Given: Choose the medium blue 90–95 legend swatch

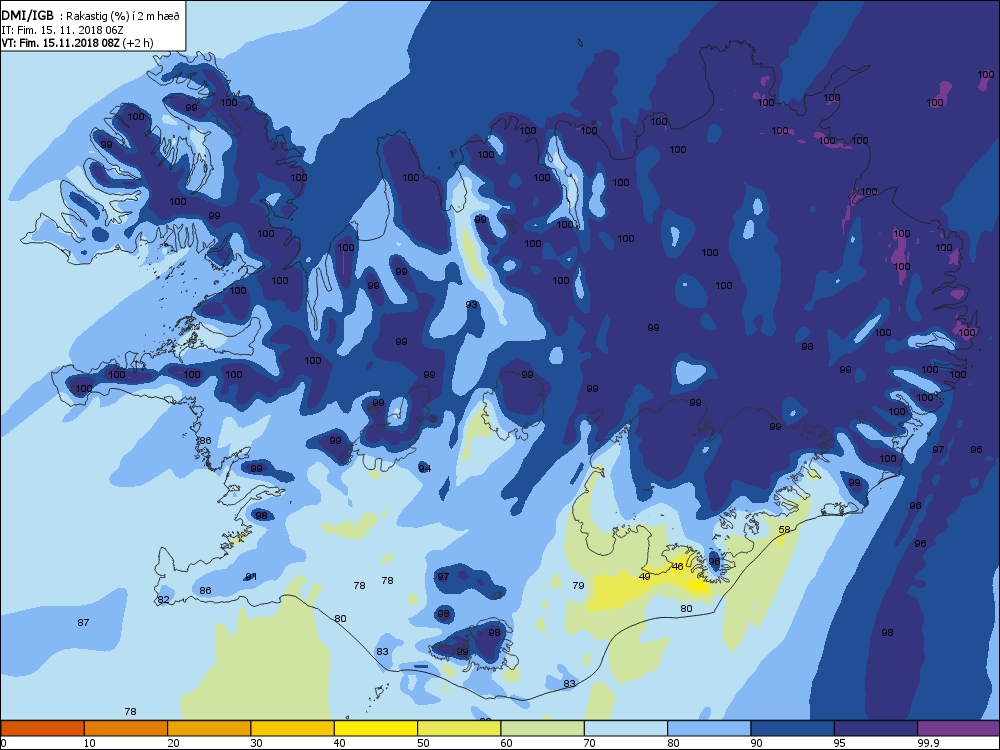Looking at the screenshot, I should [793, 728].
